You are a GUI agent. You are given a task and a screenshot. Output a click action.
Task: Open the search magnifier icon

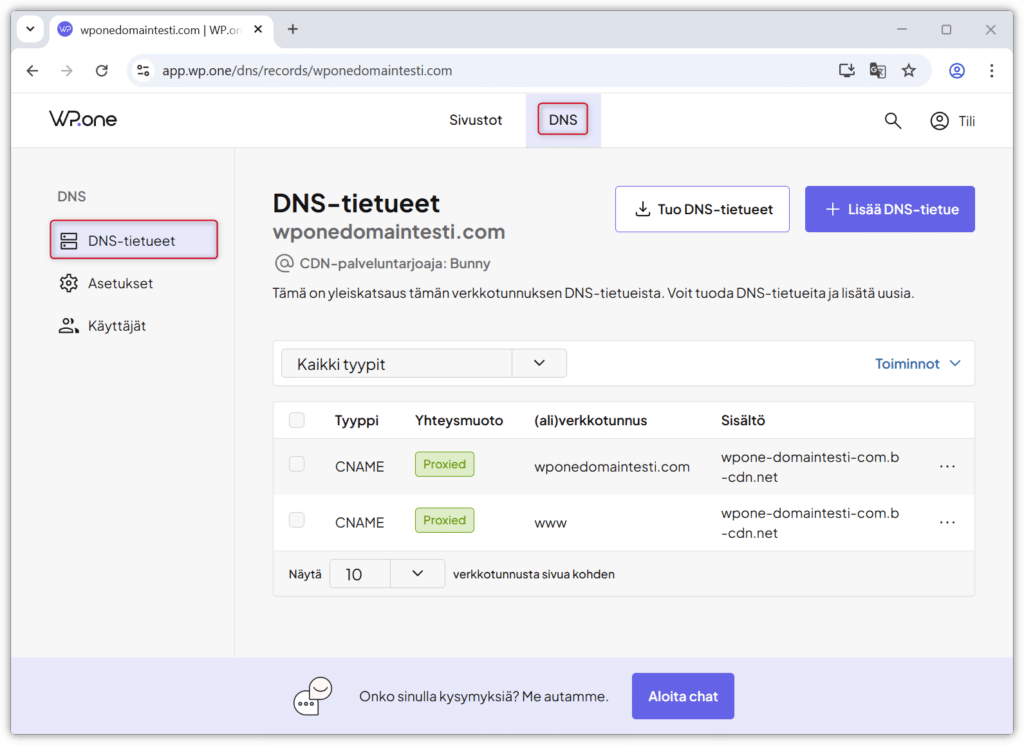(893, 121)
